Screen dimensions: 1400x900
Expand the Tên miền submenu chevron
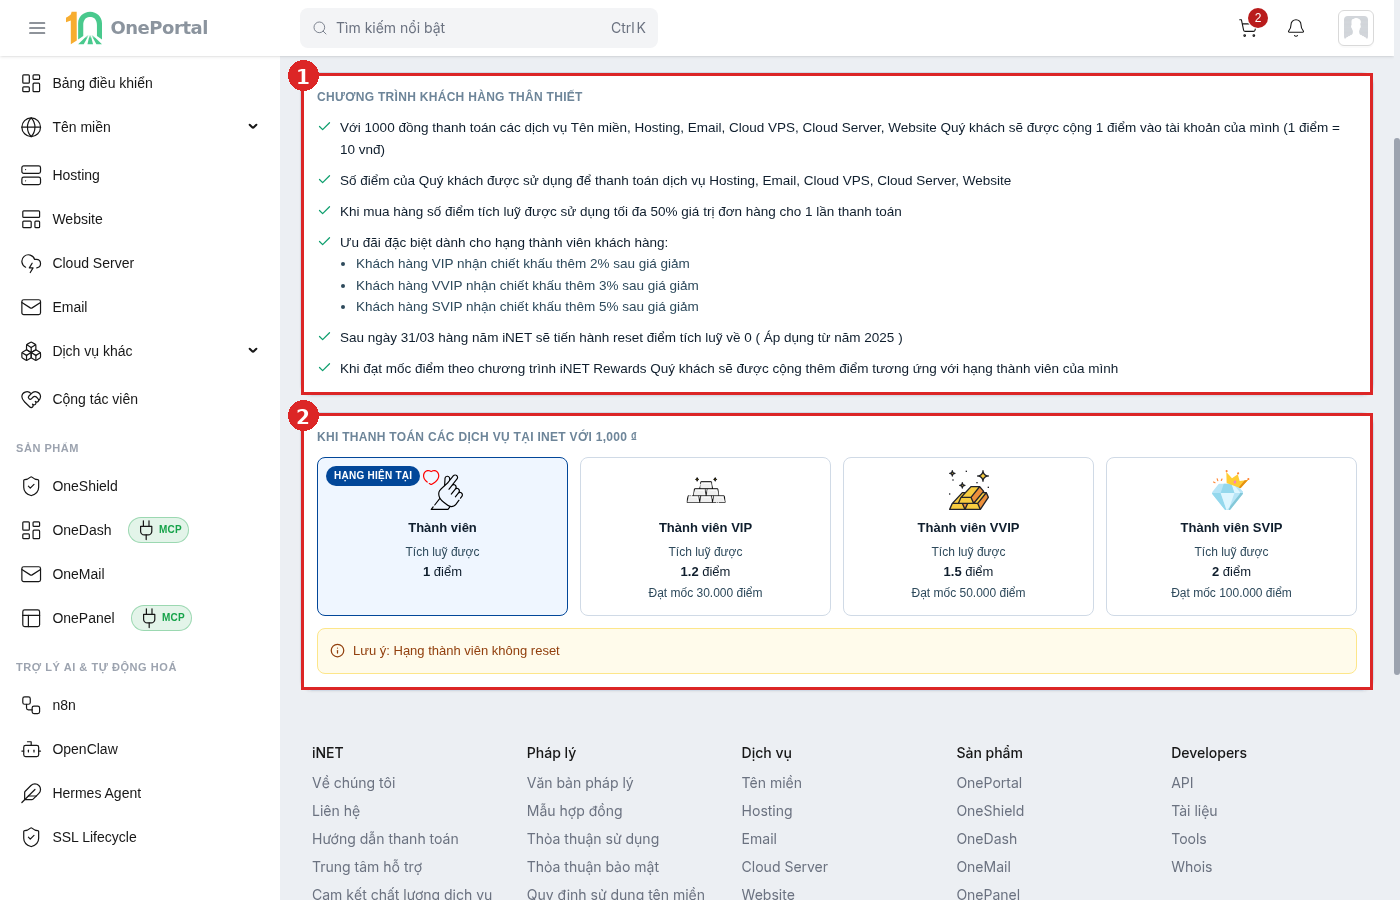tap(253, 127)
